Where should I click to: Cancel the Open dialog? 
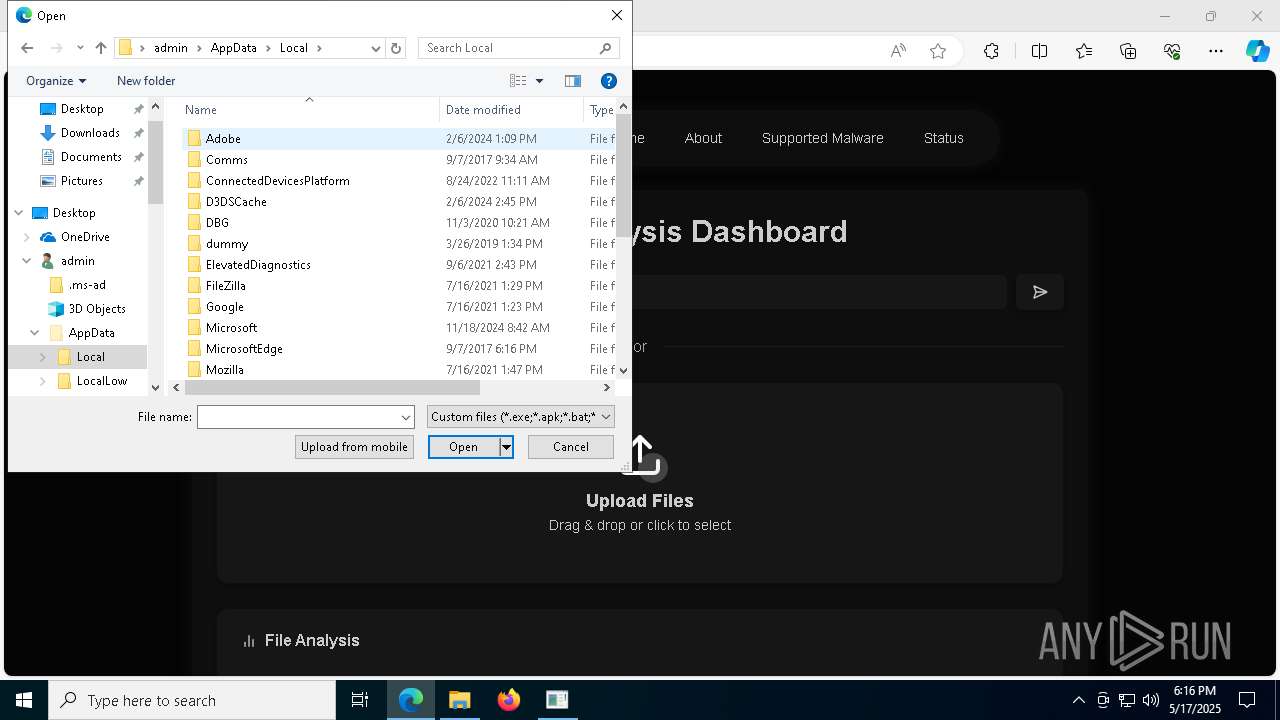pos(571,447)
